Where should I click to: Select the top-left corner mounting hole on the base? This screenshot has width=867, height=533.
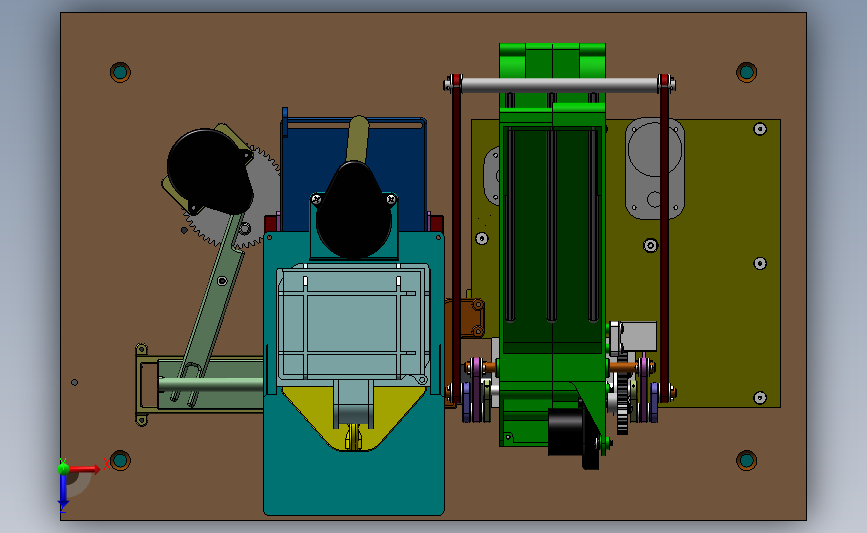(120, 72)
